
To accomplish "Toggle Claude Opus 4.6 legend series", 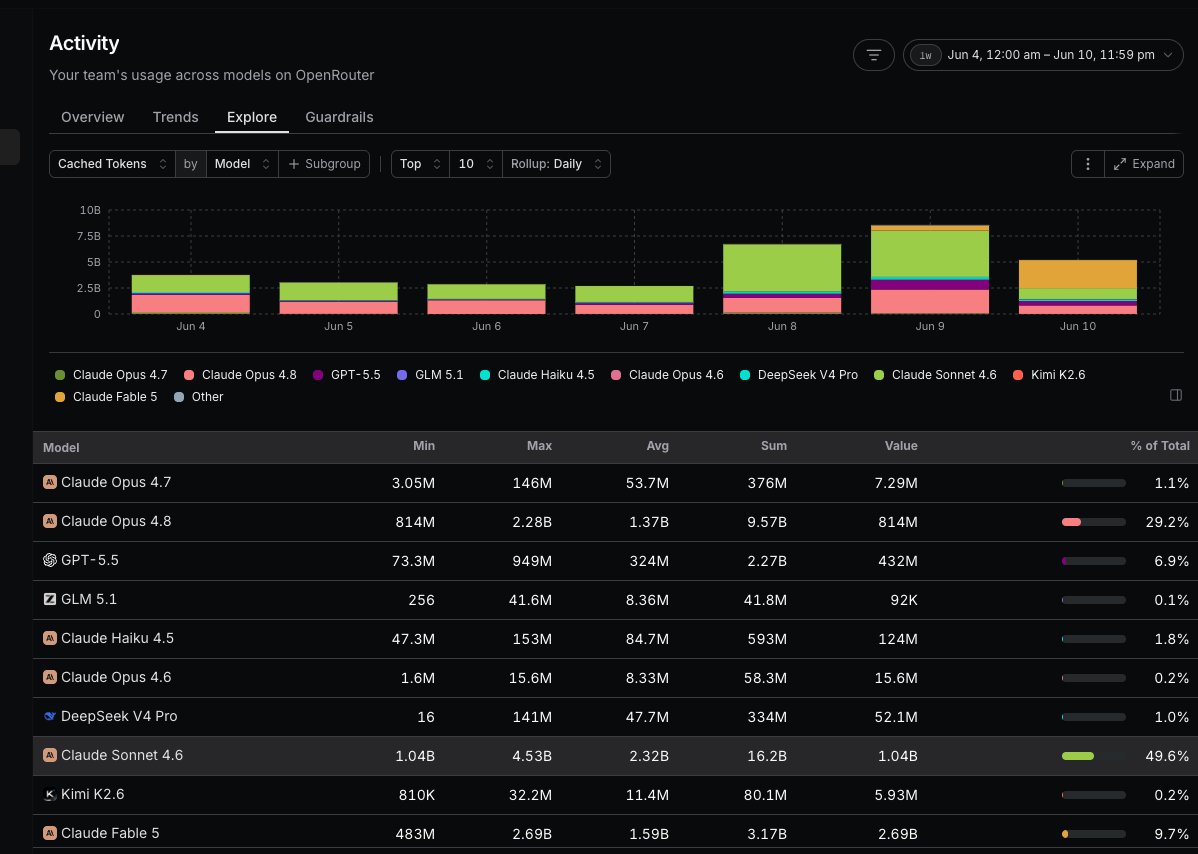I will [x=667, y=375].
